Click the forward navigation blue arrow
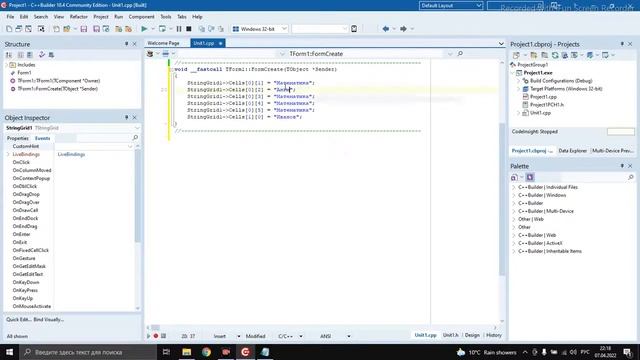640x360 pixels. point(403,29)
